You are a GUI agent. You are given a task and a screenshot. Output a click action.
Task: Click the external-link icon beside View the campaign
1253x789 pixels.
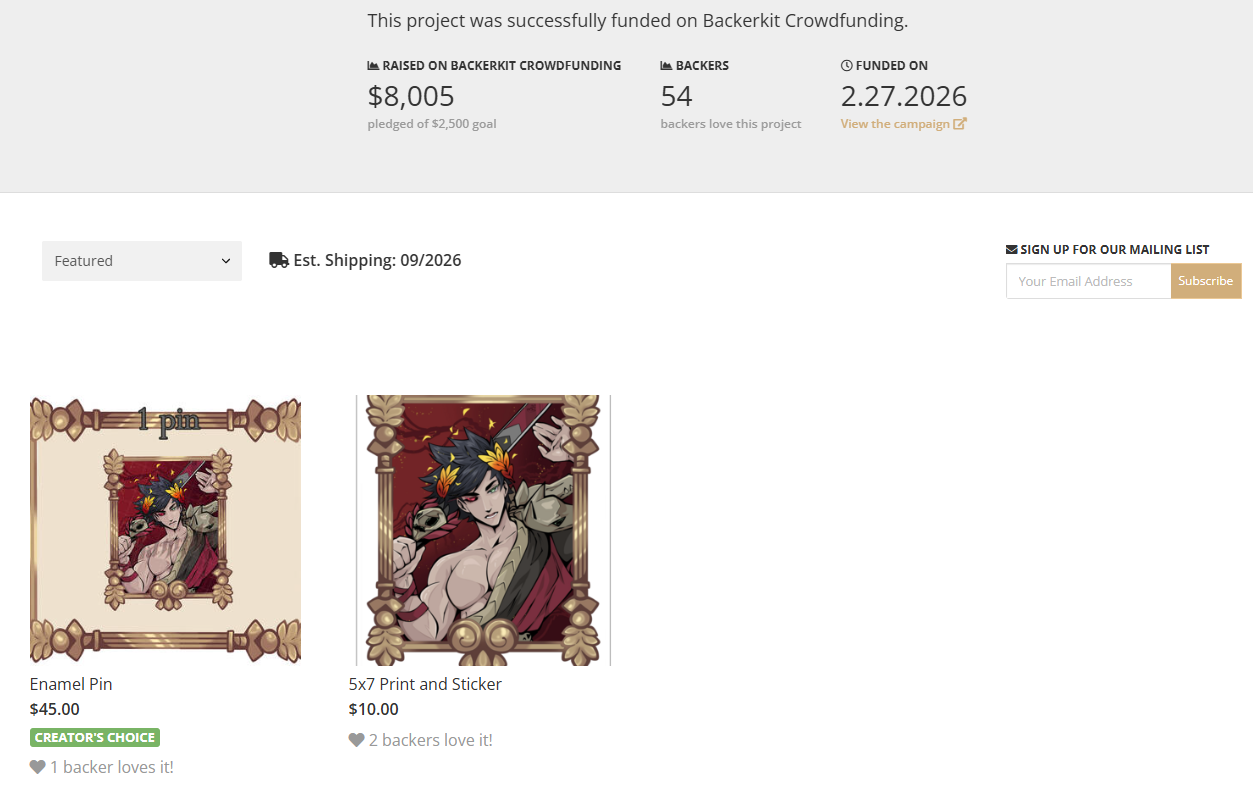pyautogui.click(x=960, y=124)
